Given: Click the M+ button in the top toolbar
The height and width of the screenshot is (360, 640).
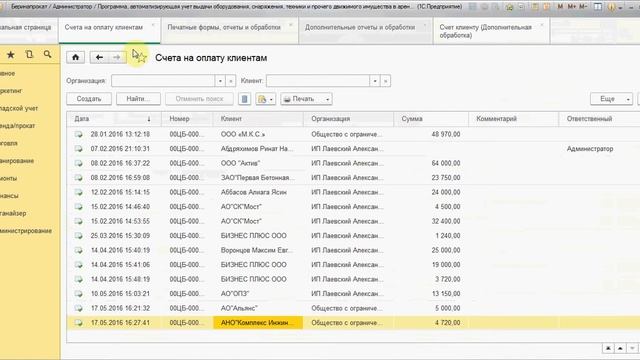Looking at the screenshot, I should pyautogui.click(x=572, y=7).
